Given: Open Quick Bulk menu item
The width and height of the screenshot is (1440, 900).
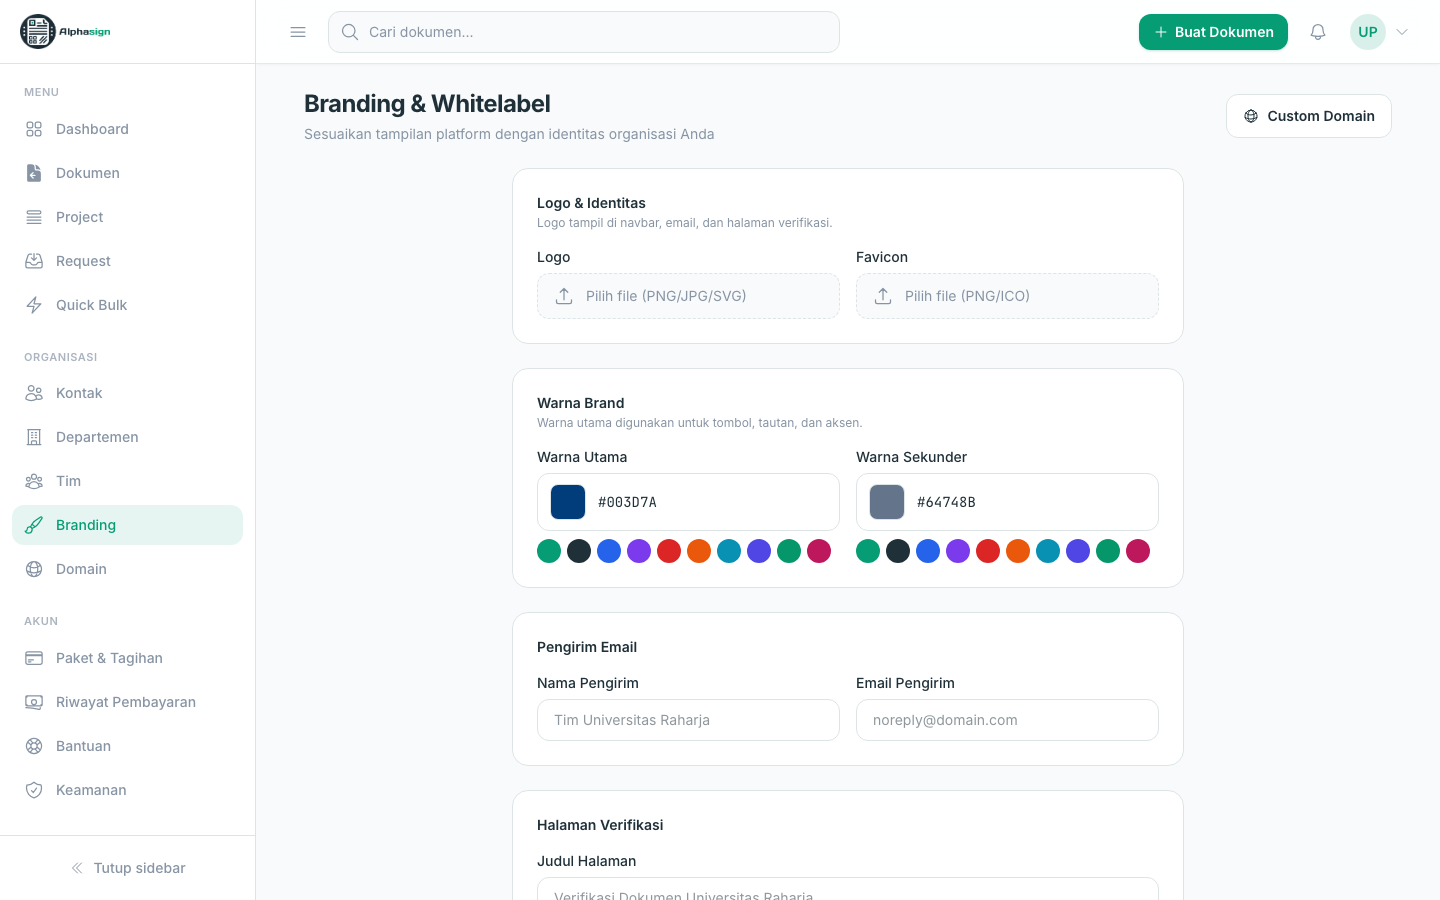Looking at the screenshot, I should (x=127, y=305).
